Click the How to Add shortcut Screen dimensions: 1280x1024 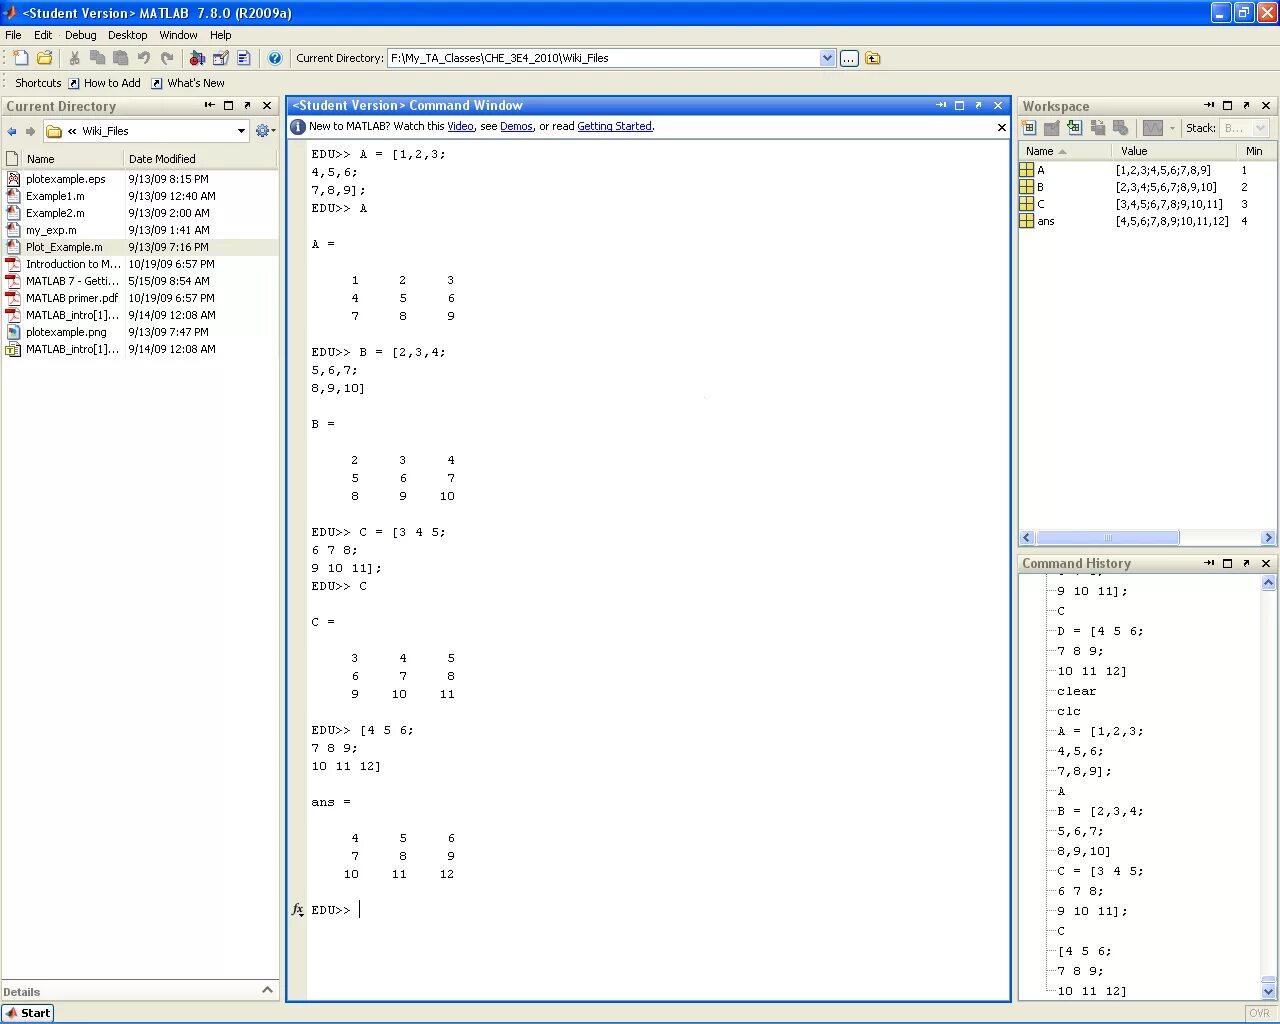[x=104, y=83]
